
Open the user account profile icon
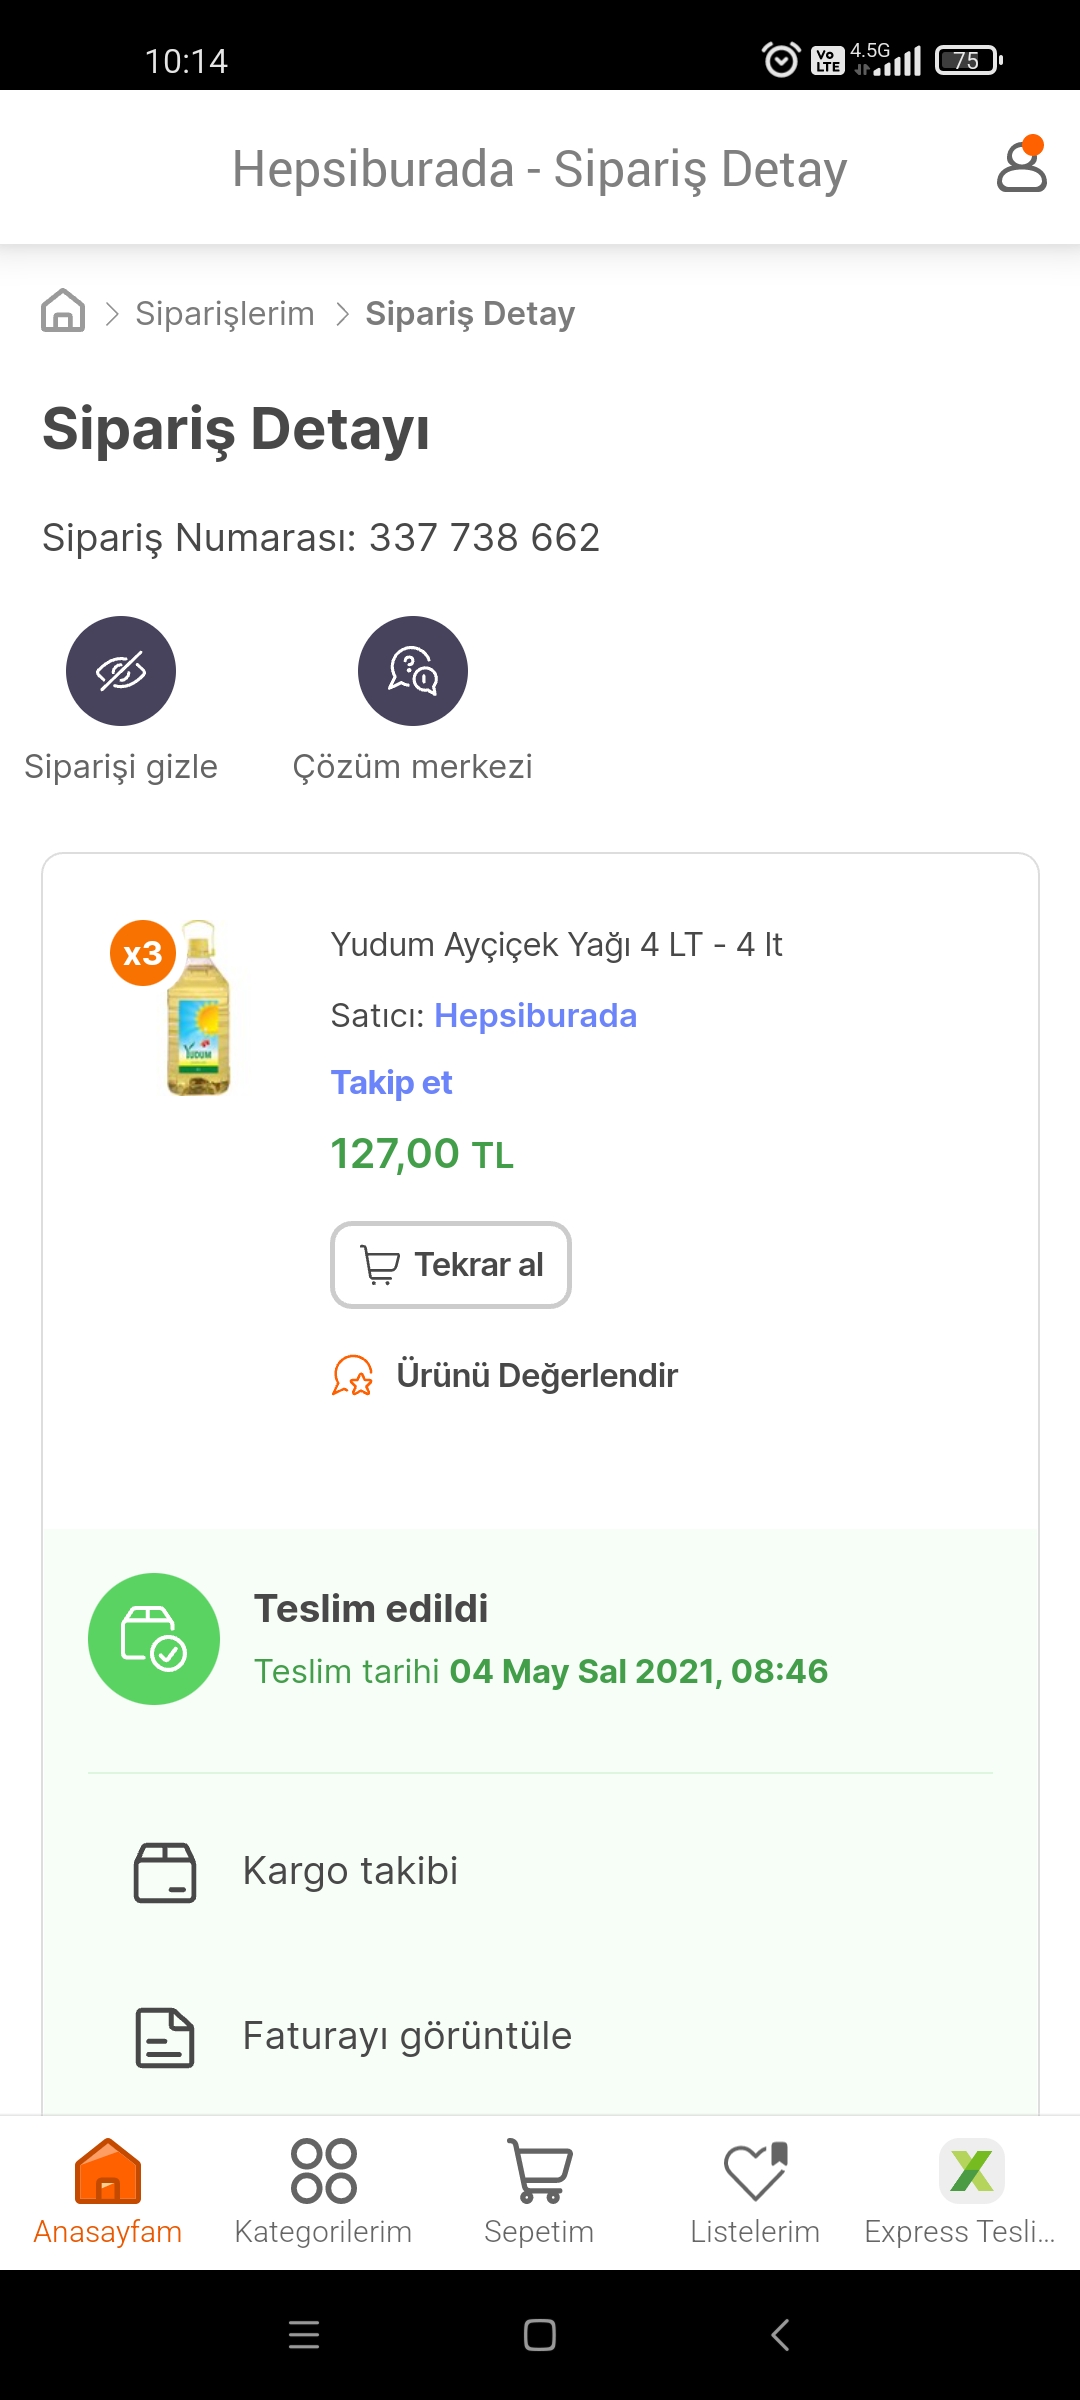click(1021, 165)
